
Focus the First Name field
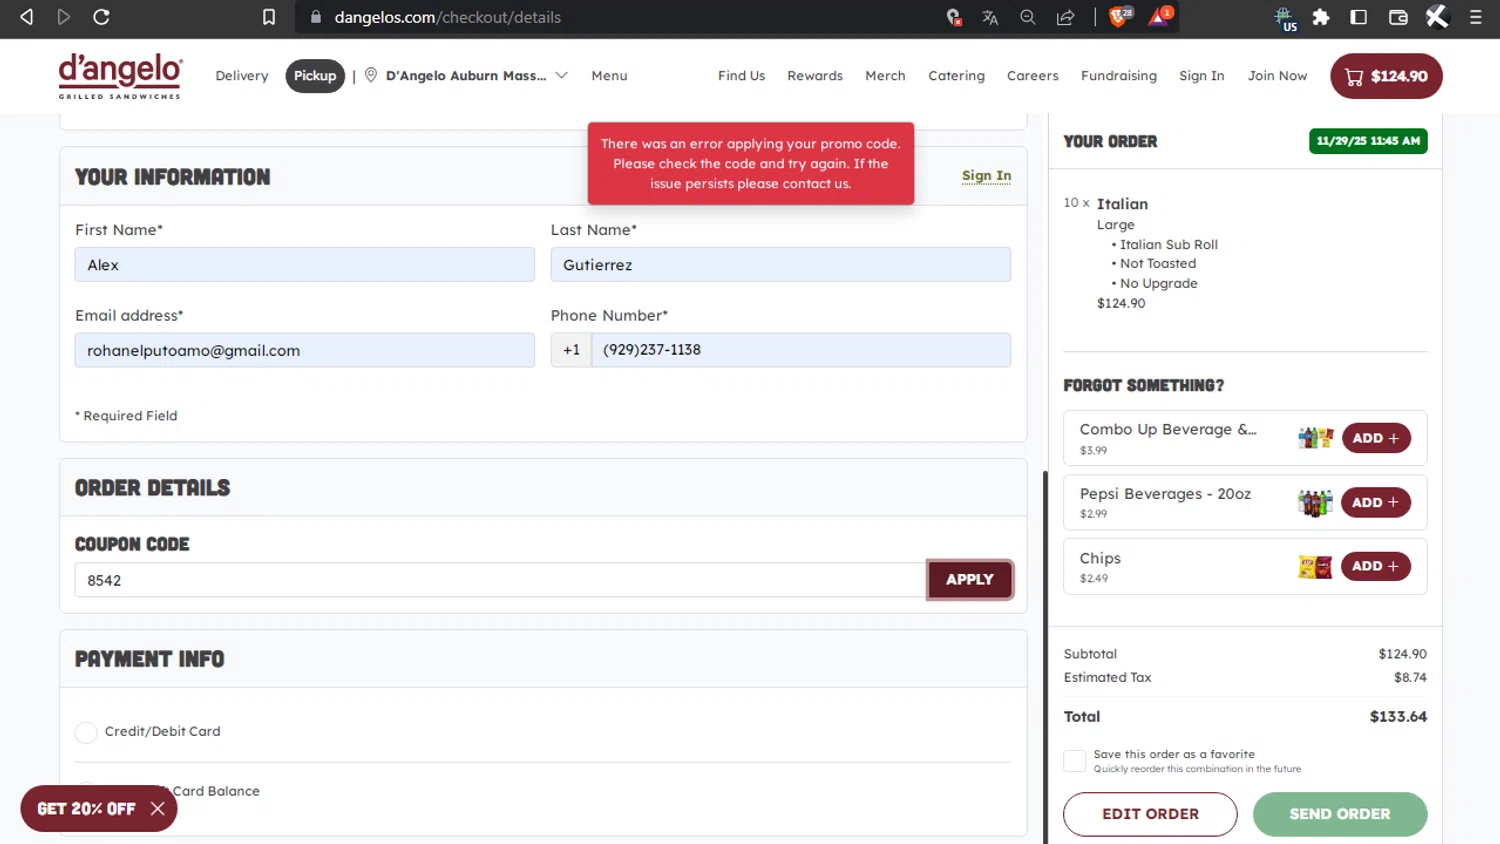tap(305, 265)
